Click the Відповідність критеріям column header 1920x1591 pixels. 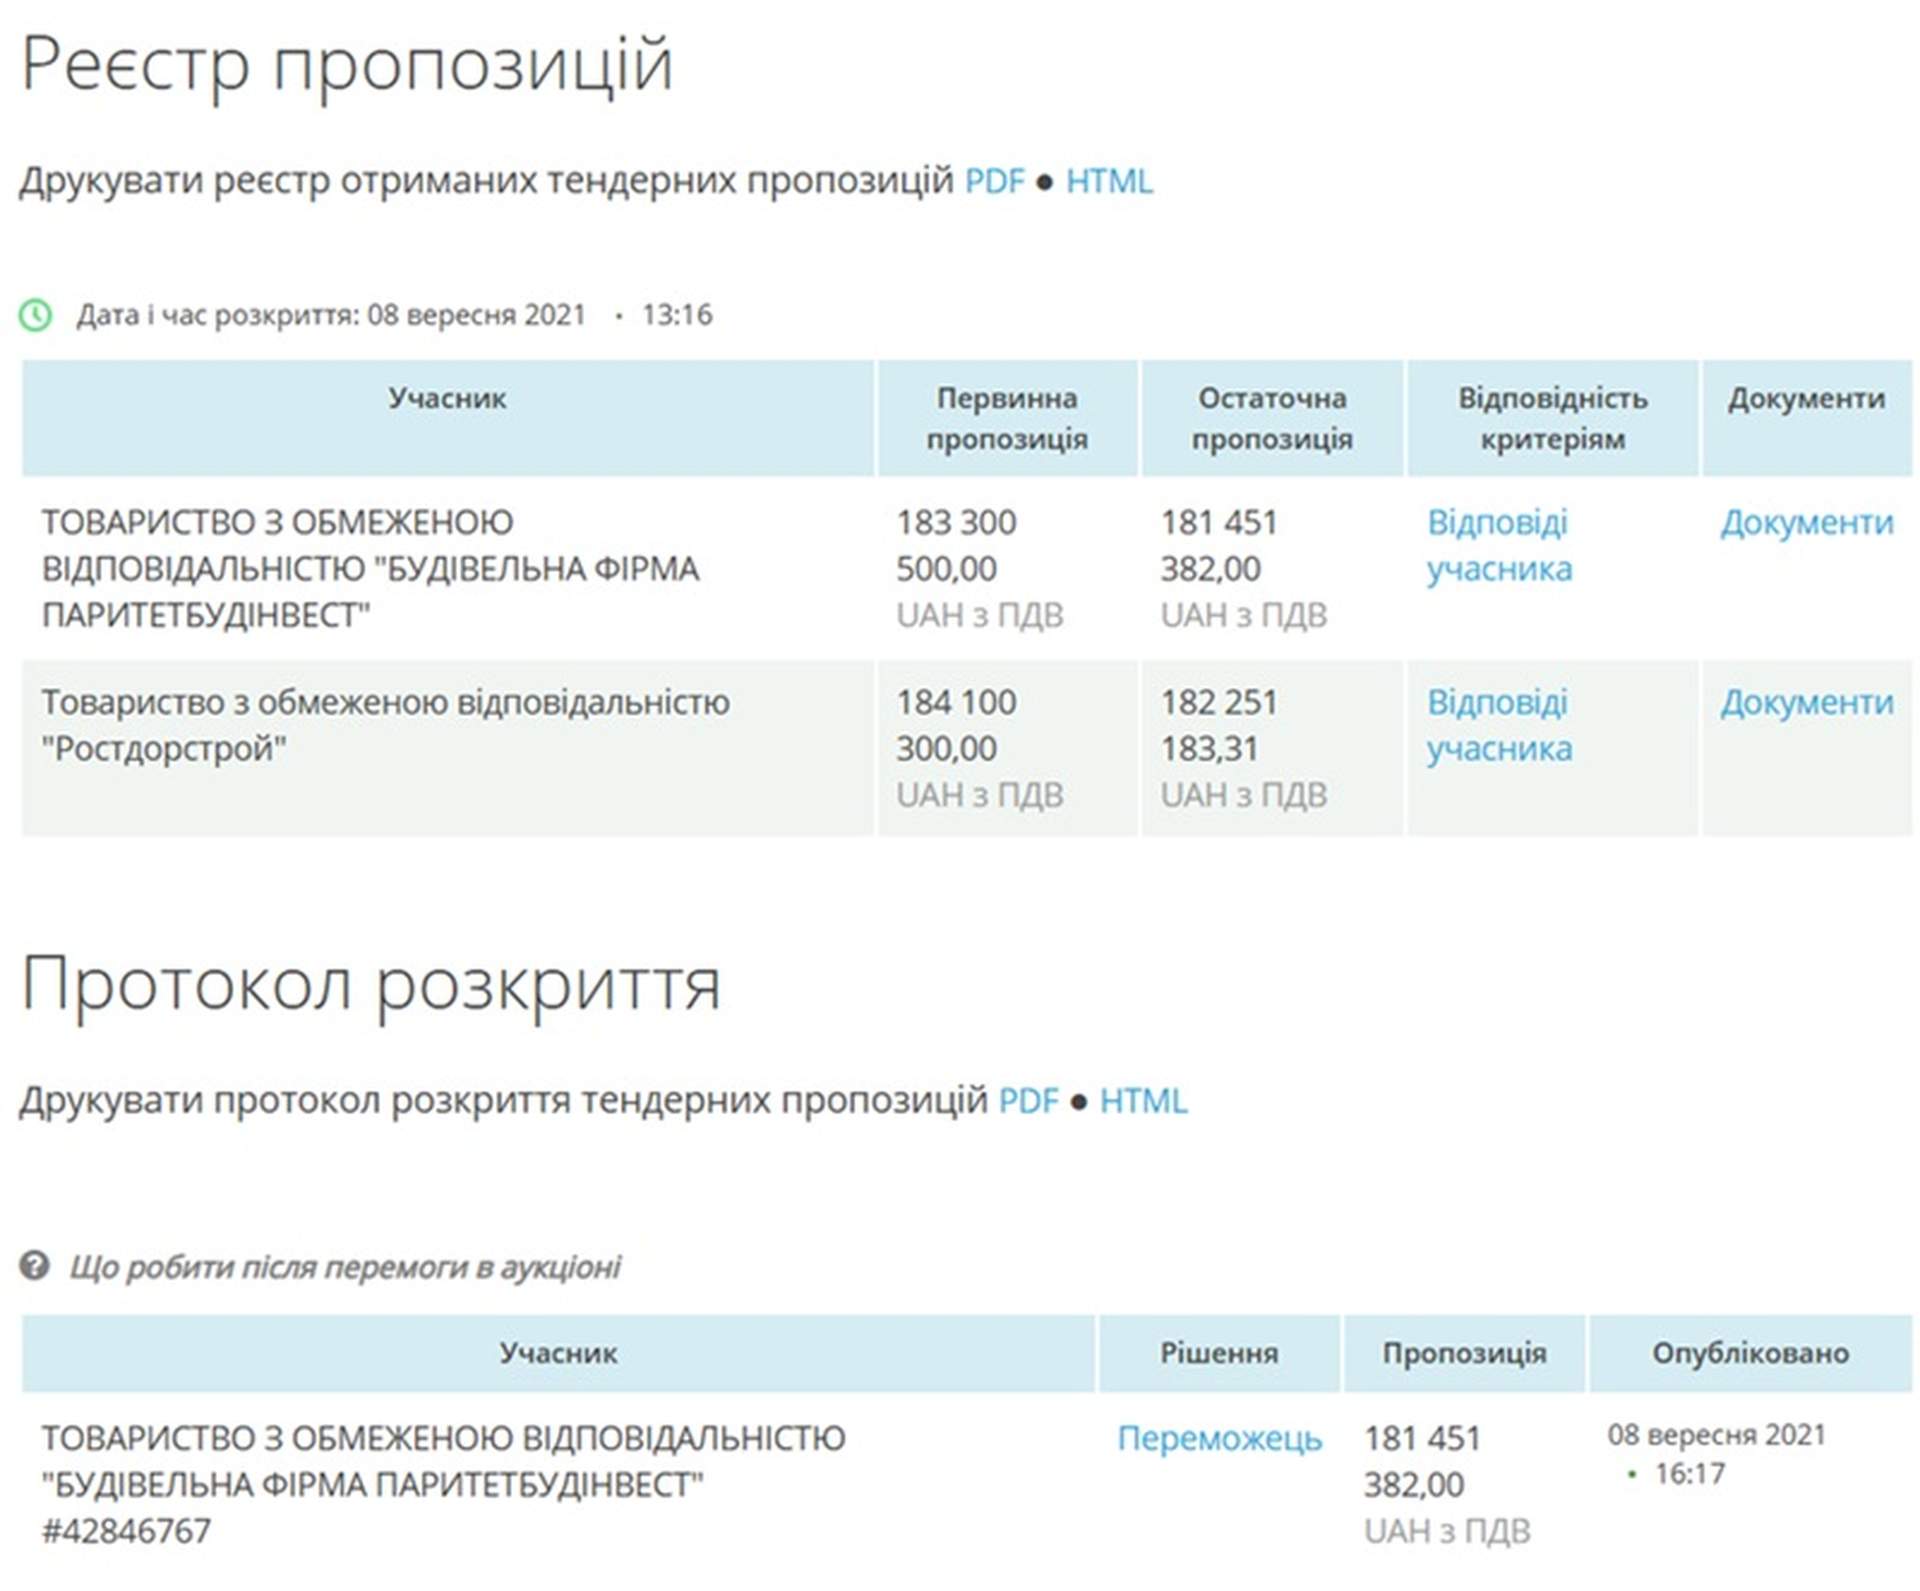pos(1552,418)
